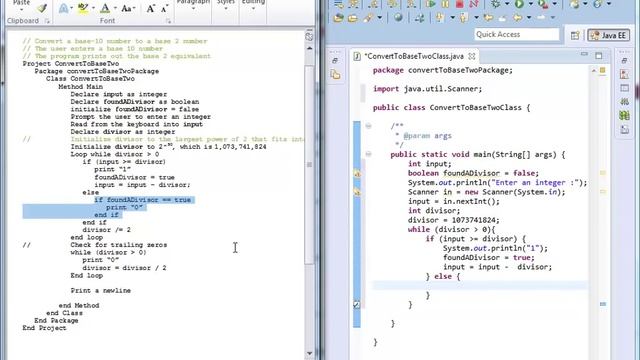
Task: Click the Suspend button in Eclipse toolbar
Action: 445,4
